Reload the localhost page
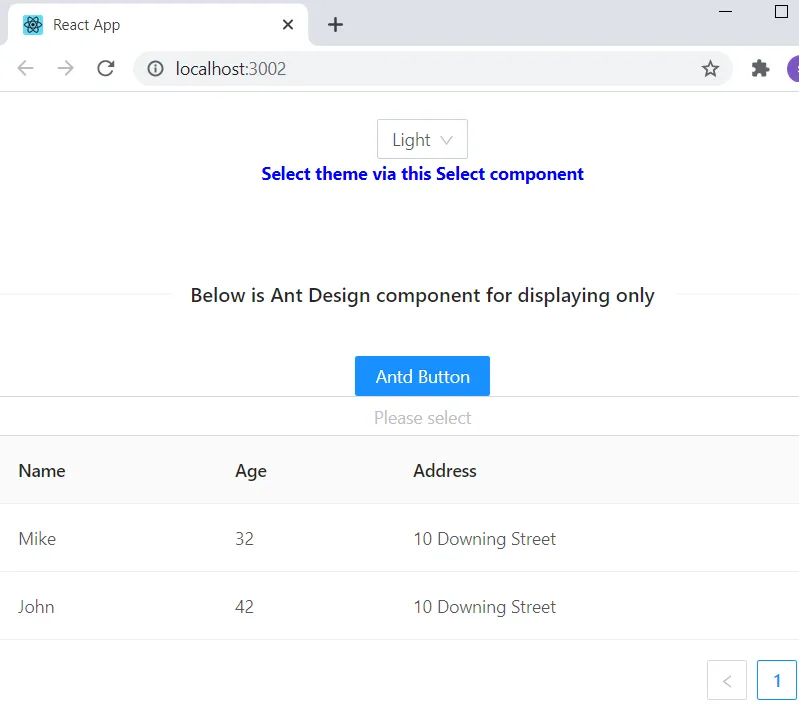This screenshot has height=704, width=799. click(x=105, y=68)
